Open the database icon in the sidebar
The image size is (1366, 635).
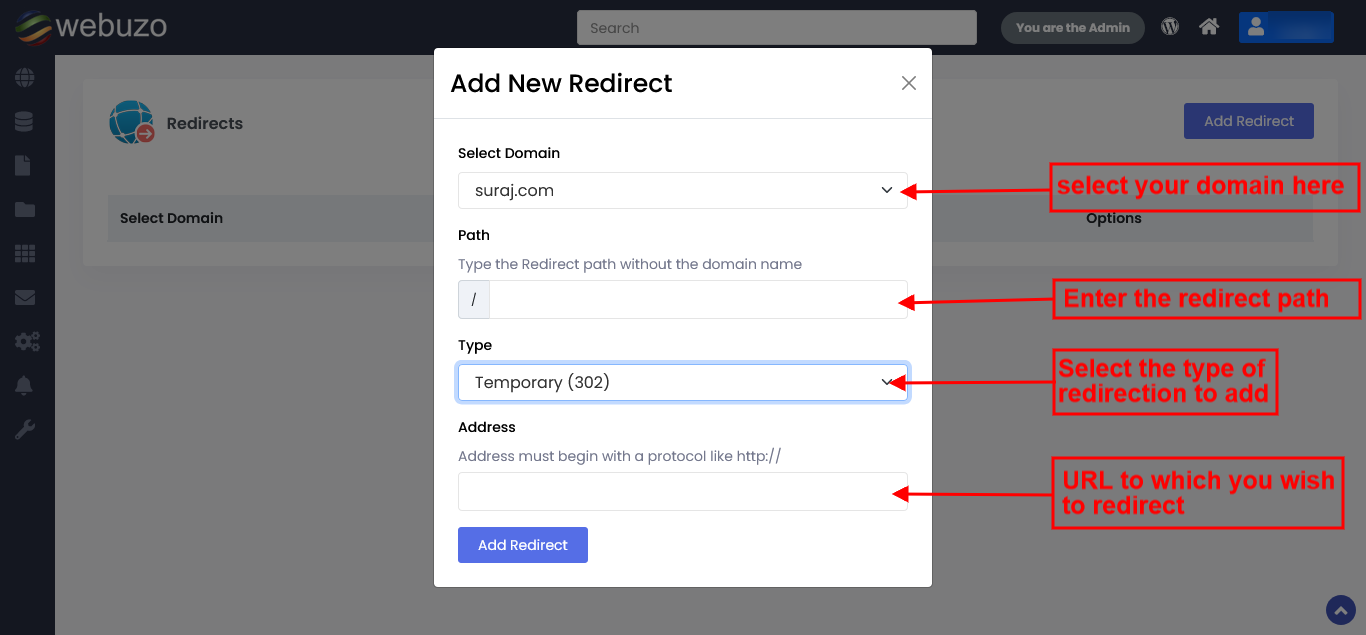click(x=24, y=121)
